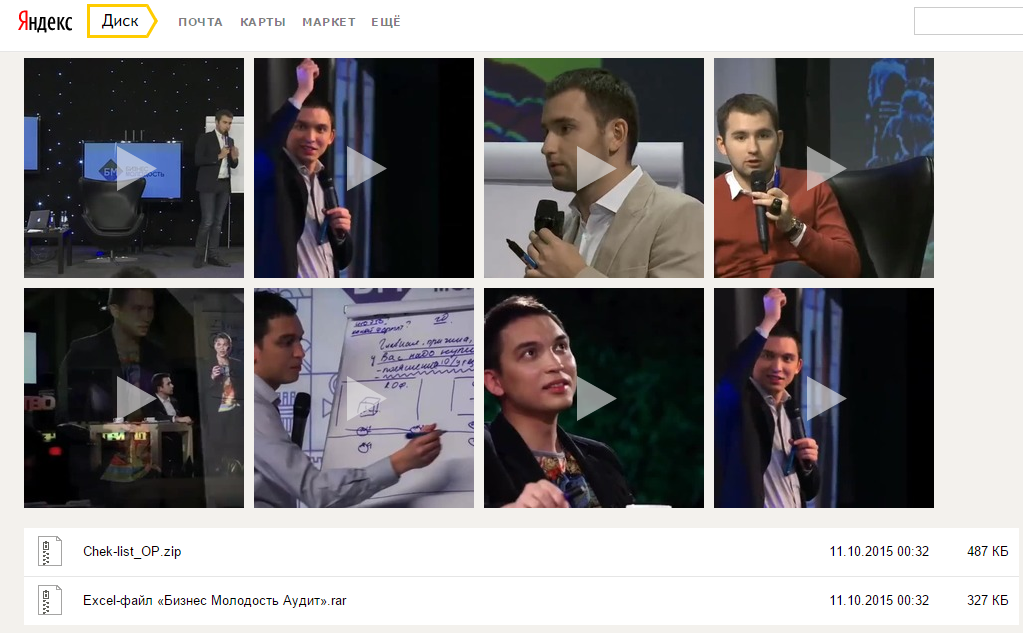
Task: Open the ПОЧТА menu item
Action: click(x=200, y=22)
